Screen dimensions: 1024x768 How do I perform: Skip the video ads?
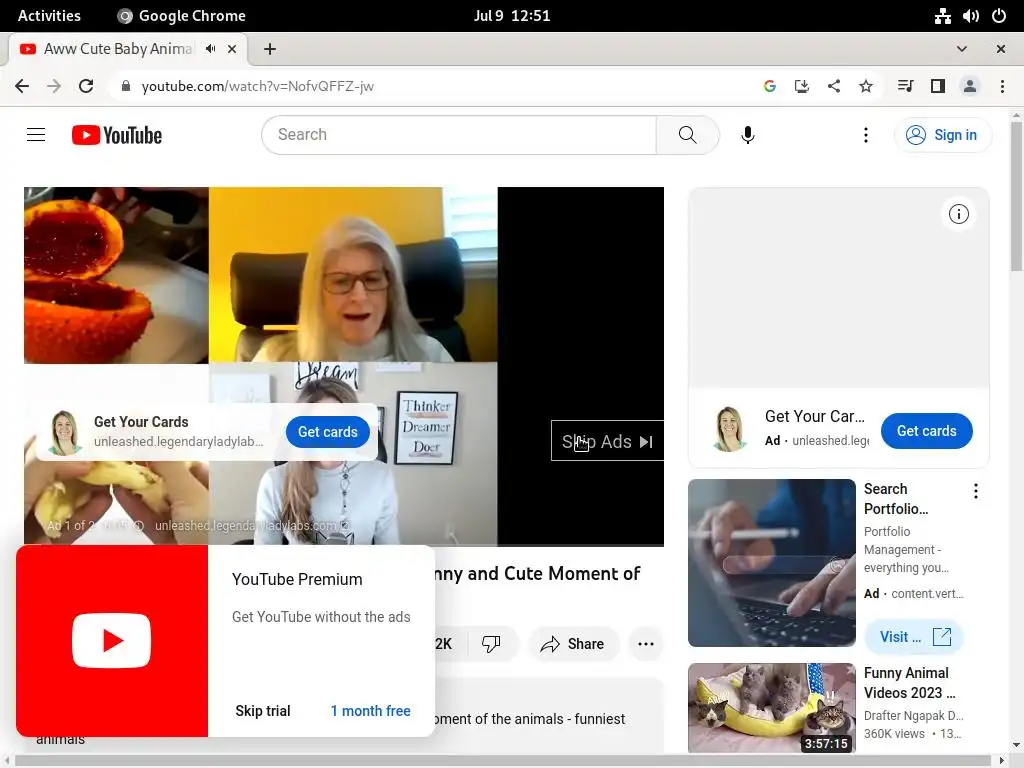[607, 441]
